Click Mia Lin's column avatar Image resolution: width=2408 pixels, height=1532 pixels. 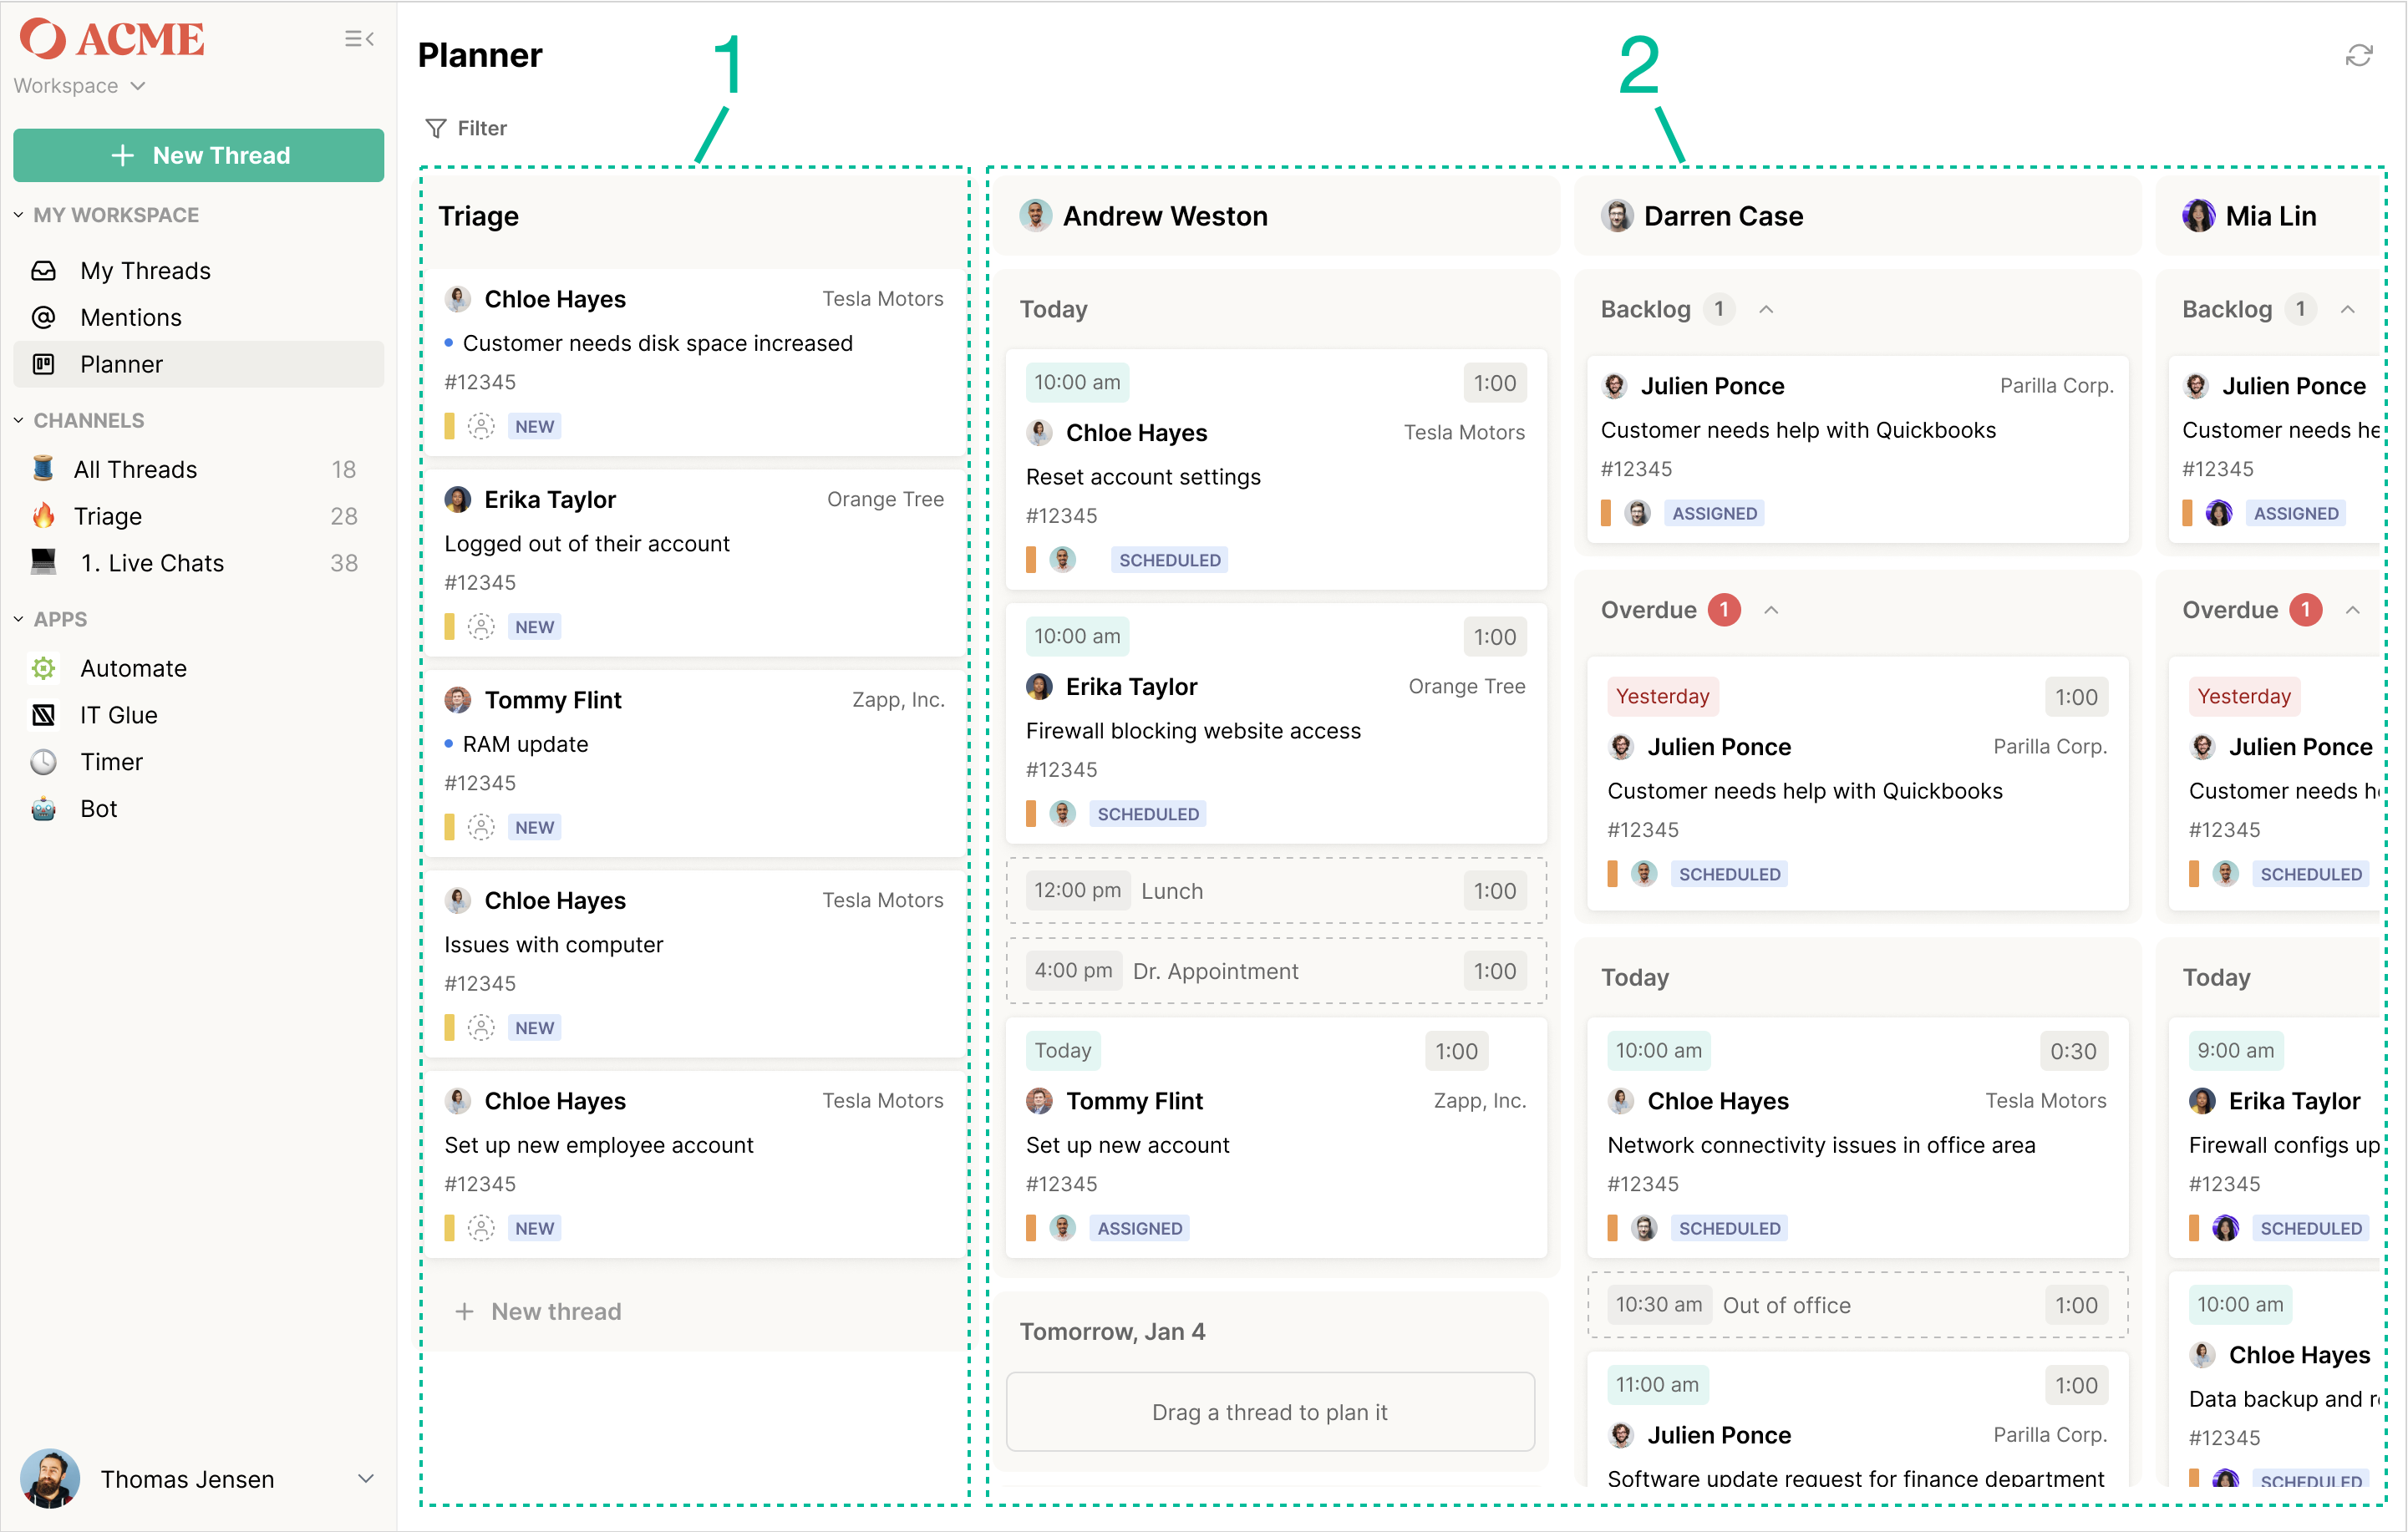tap(2198, 216)
